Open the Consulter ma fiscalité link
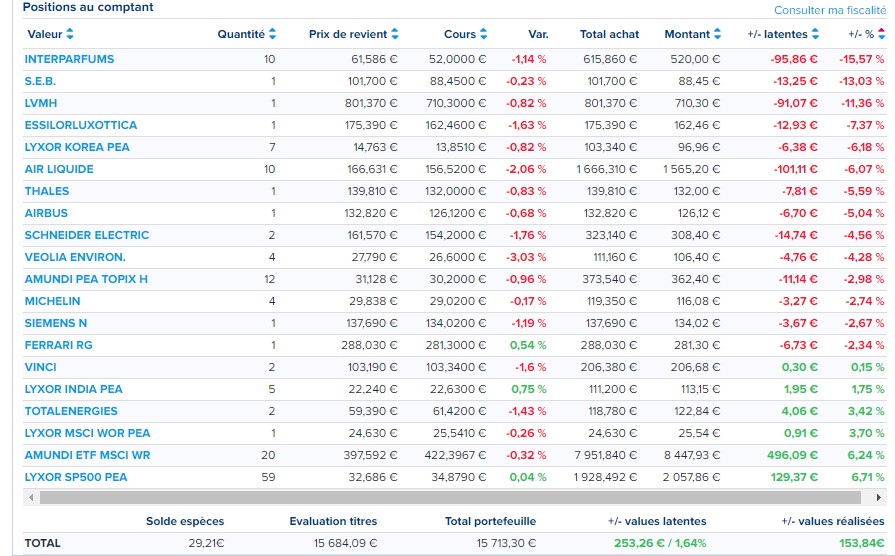 [829, 10]
